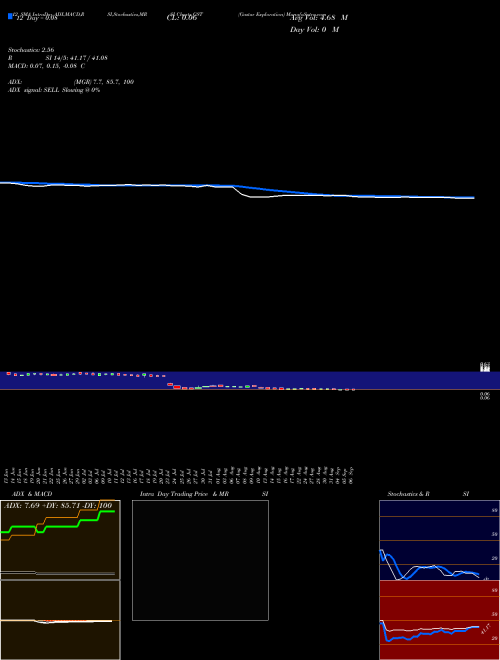Click the 'SI 14/3: 41.17 / 41.08' values
The height and width of the screenshot is (660, 500).
click(x=76, y=58)
